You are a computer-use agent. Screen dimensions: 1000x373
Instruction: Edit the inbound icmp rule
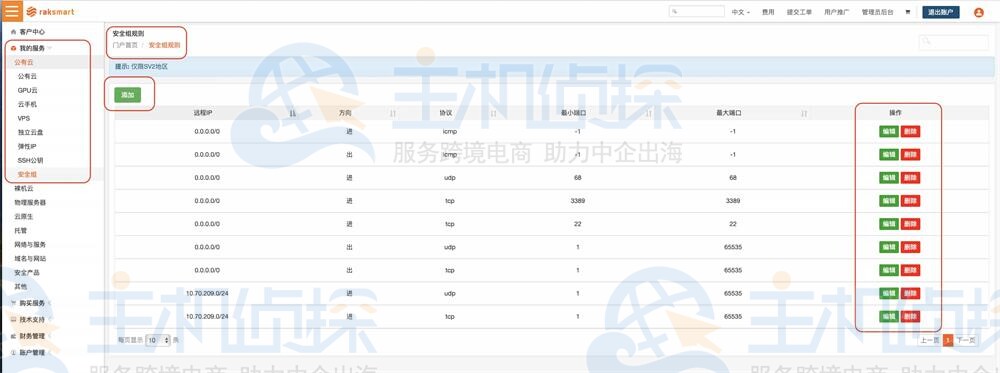tap(888, 131)
